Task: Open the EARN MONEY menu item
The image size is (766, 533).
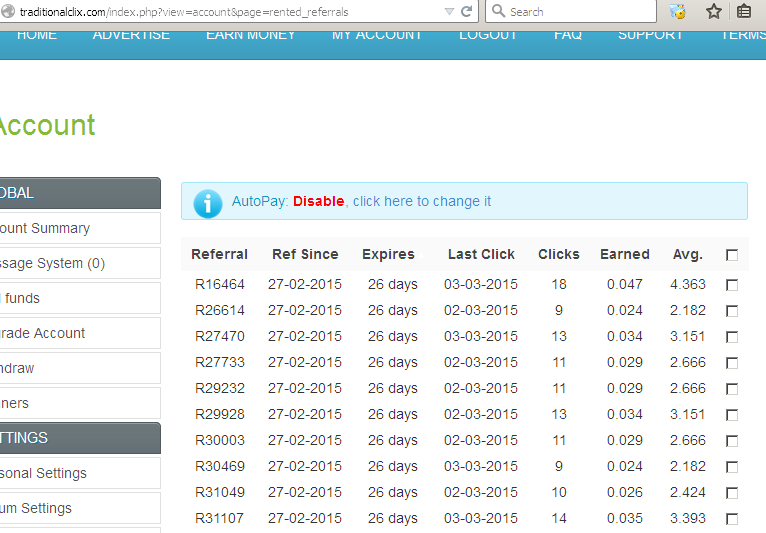Action: coord(251,35)
